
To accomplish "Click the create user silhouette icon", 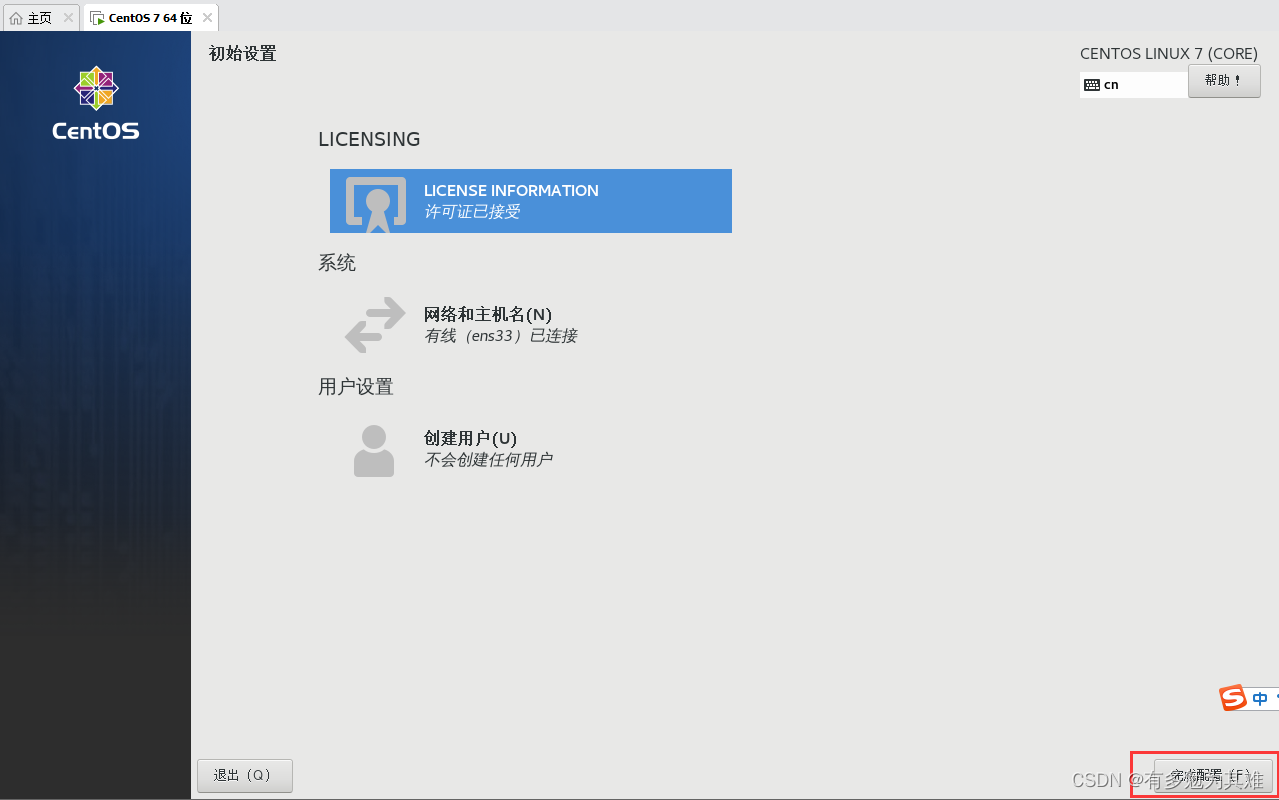I will click(x=374, y=450).
